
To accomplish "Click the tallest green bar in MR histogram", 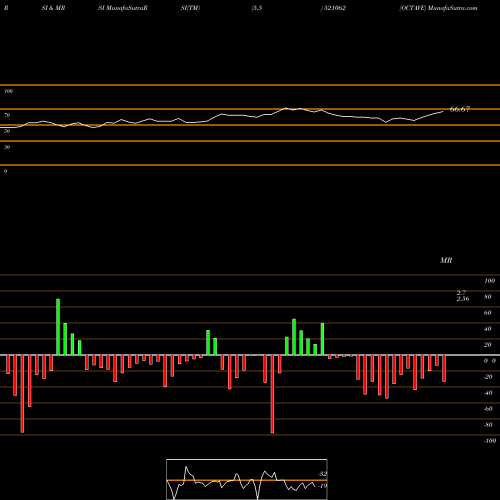I will [58, 327].
